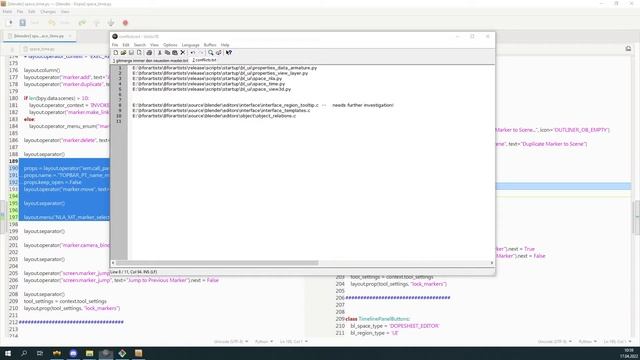Viewport: 640px width, 360px height.
Task: Click the red Stop icon in Meld toolbar
Action: click(125, 23)
